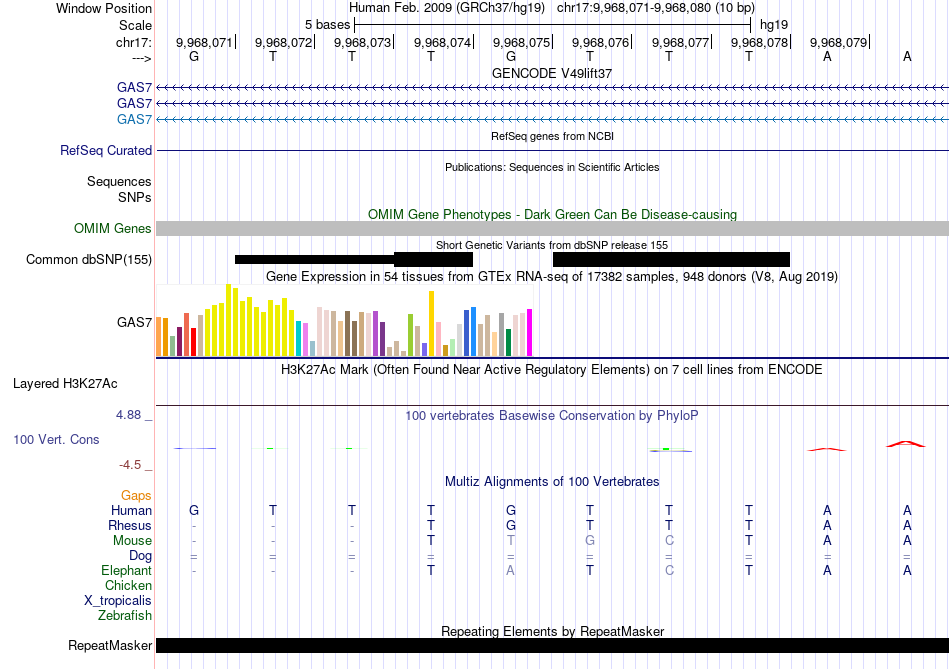Click position label 9,968,079 on the ruler
This screenshot has width=950, height=669.
click(x=839, y=42)
